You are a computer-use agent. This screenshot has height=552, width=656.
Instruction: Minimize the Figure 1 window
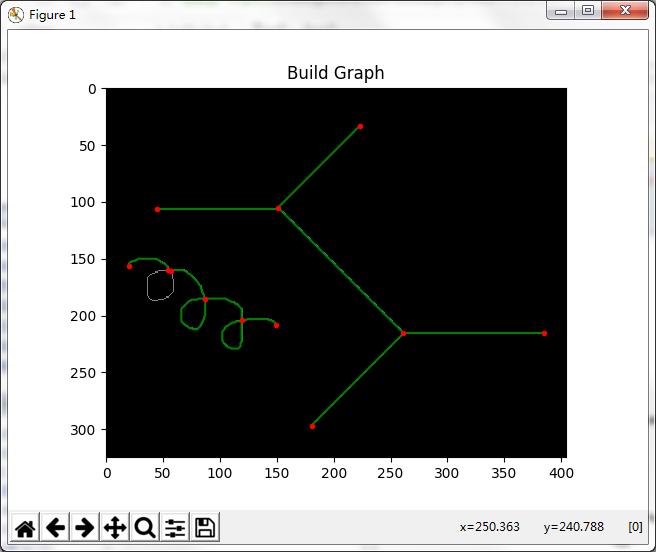(561, 11)
